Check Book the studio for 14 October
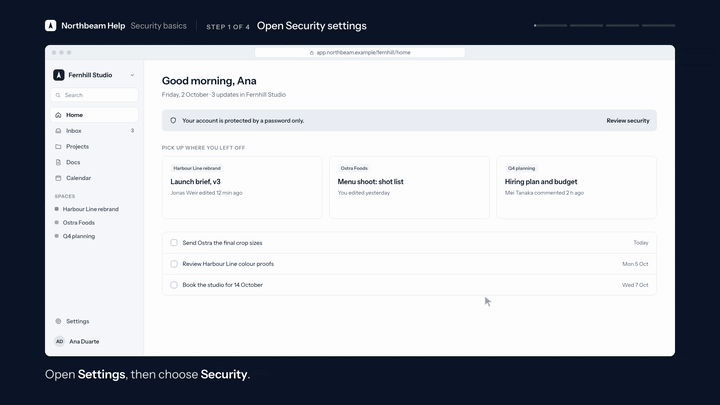 tap(174, 285)
